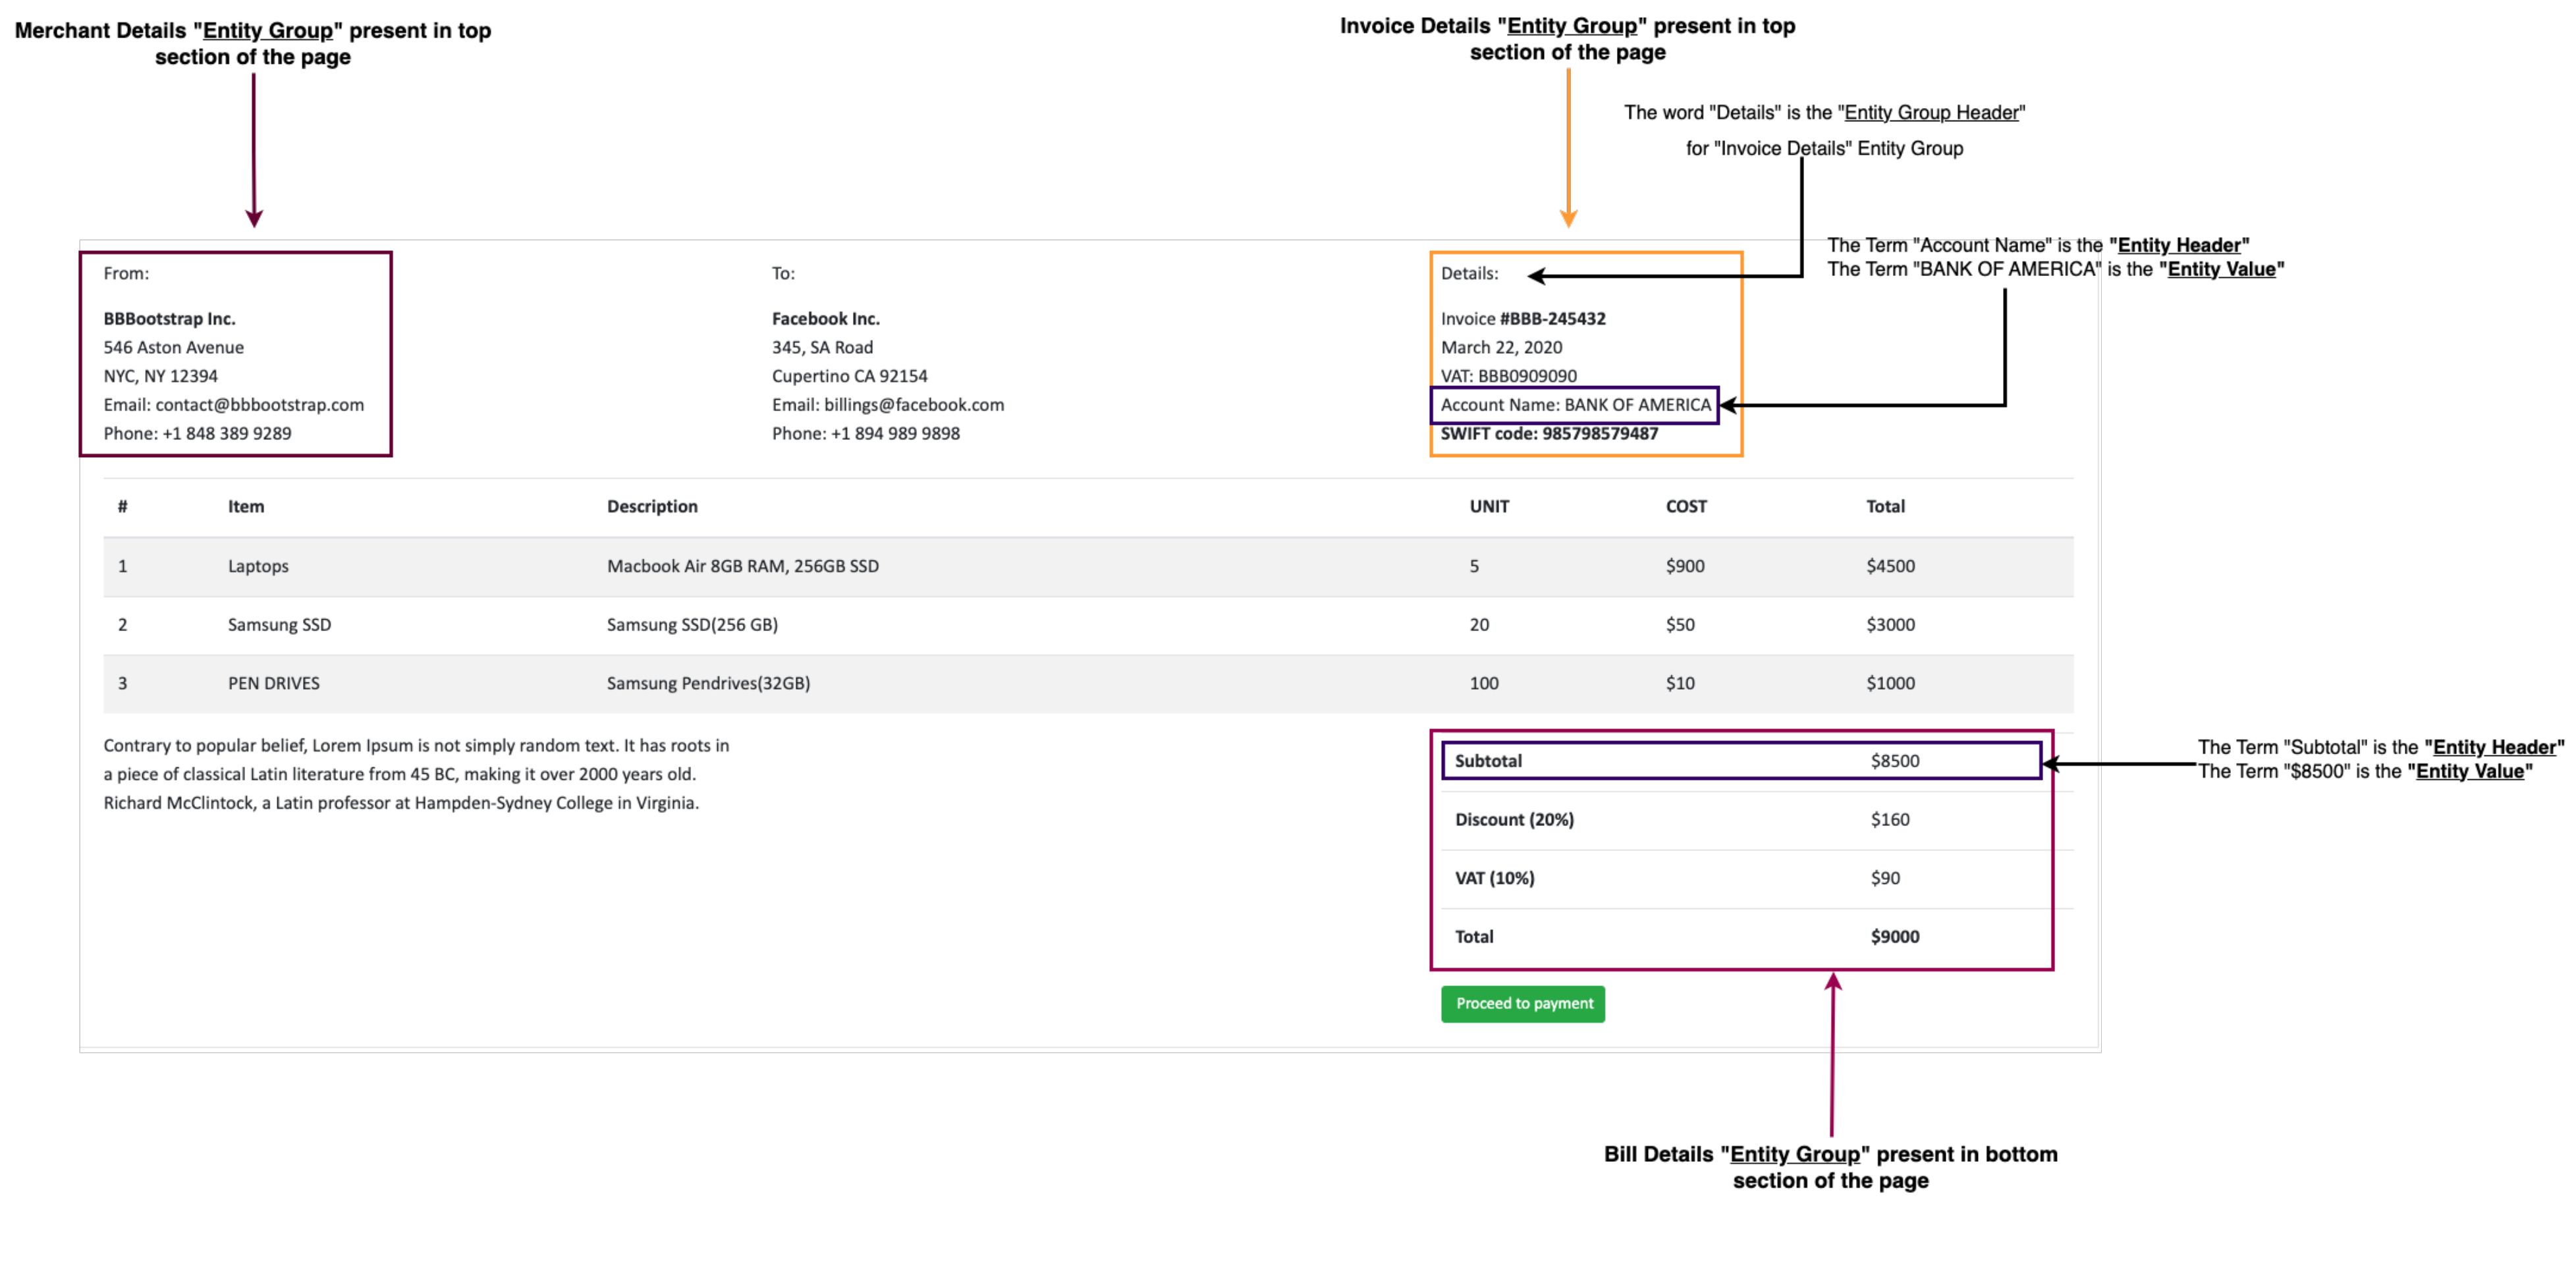Select the Laptops item row
The height and width of the screenshot is (1262, 2576).
258,566
